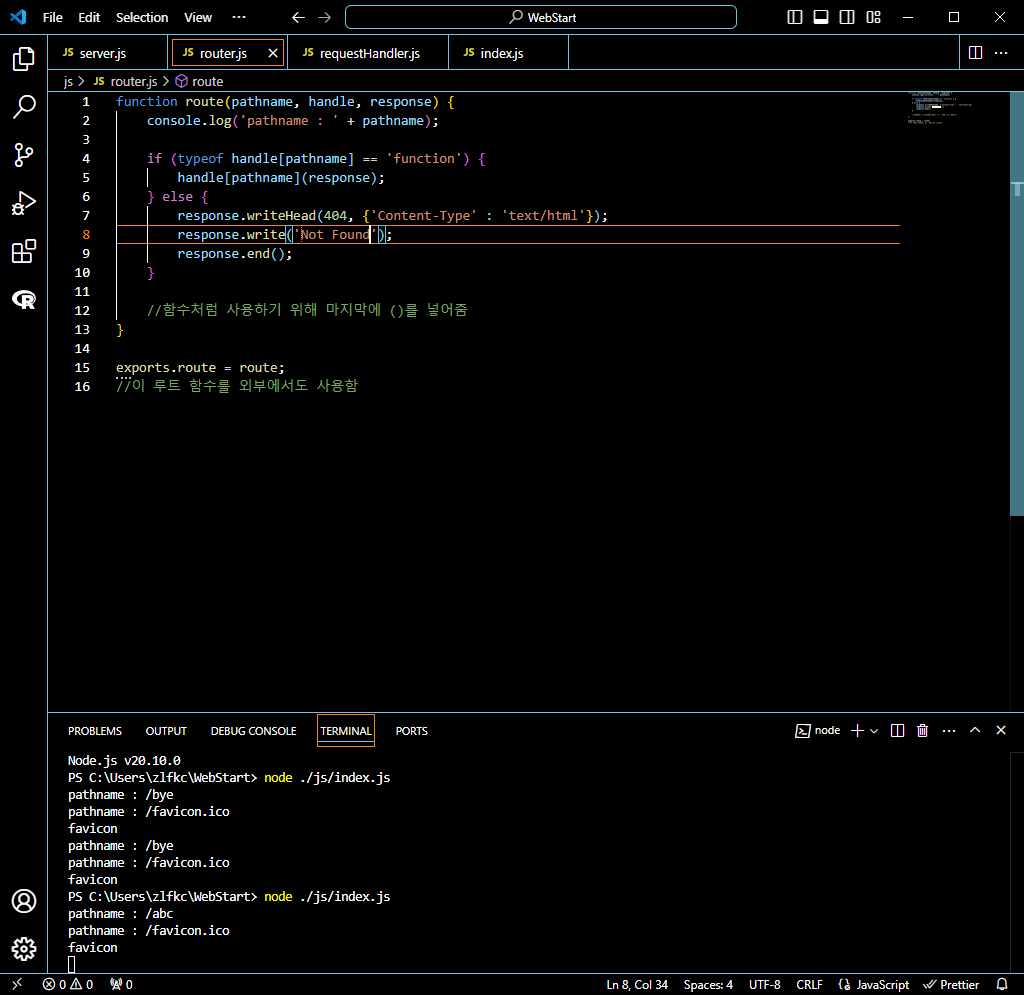Kill the terminal with trash icon

pyautogui.click(x=922, y=731)
